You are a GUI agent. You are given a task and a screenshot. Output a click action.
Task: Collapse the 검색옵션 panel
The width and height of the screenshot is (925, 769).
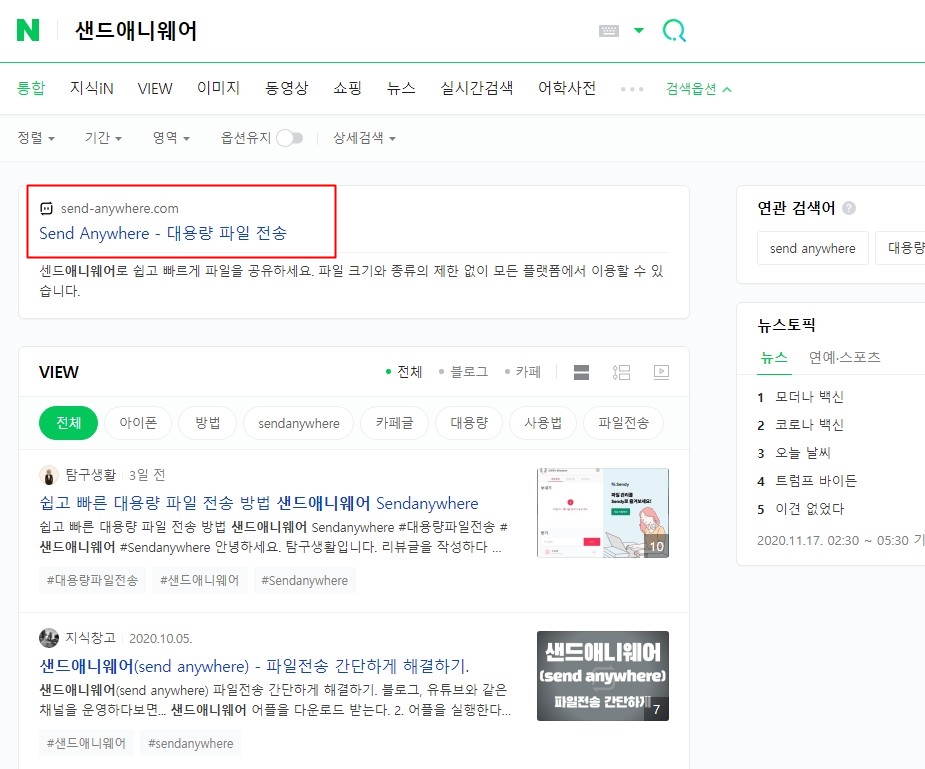(698, 89)
